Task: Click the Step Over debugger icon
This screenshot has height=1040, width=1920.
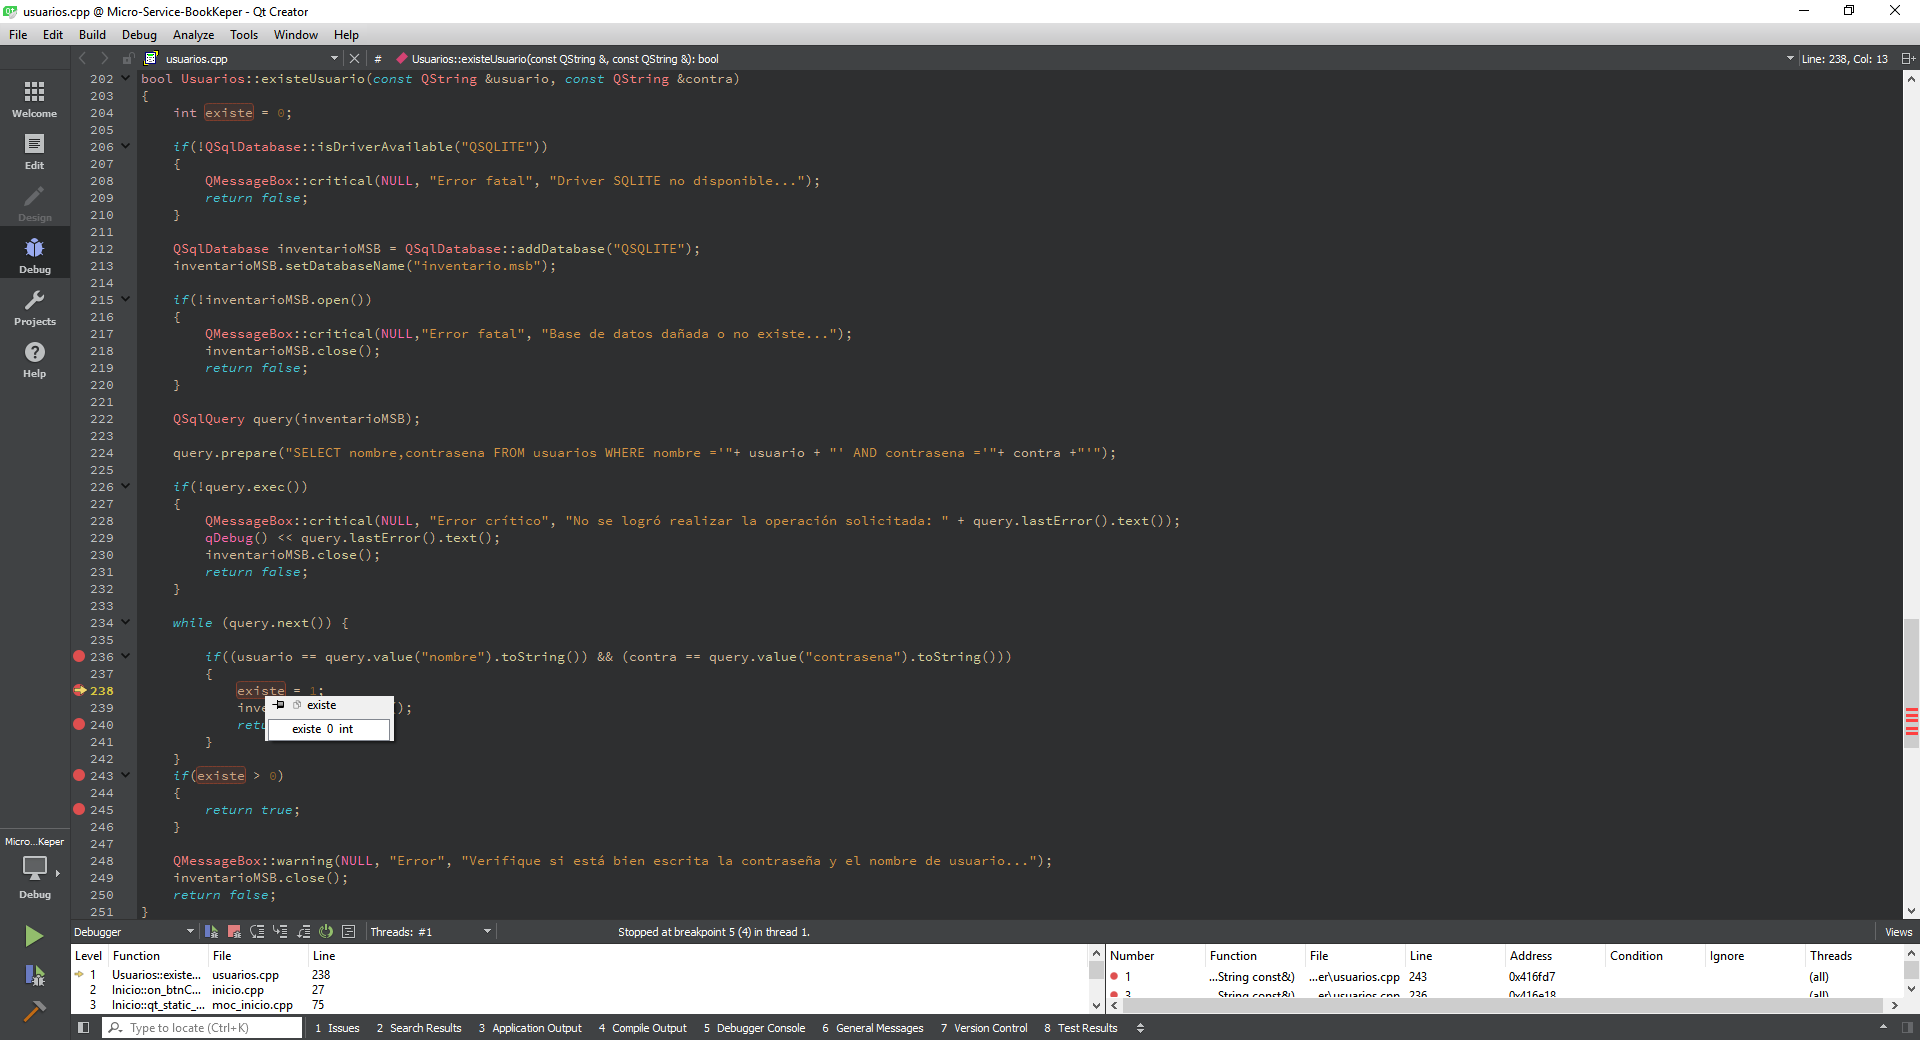Action: (x=257, y=931)
